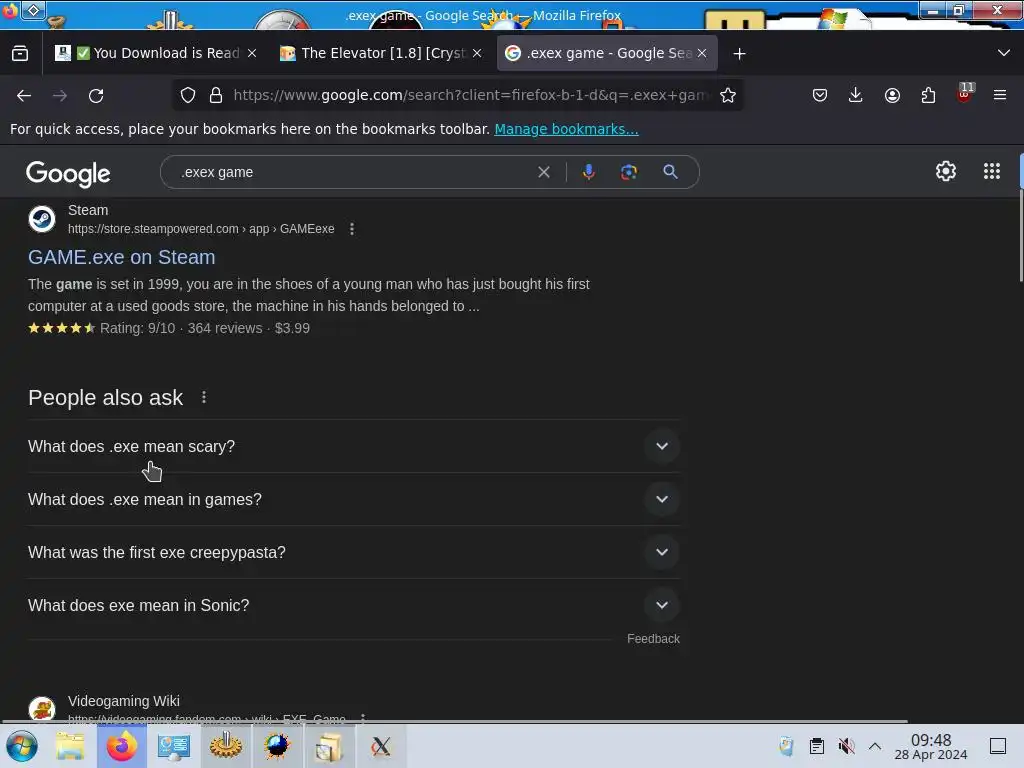Click the uBlock extension icon with badge 11
The width and height of the screenshot is (1024, 768).
pyautogui.click(x=965, y=93)
